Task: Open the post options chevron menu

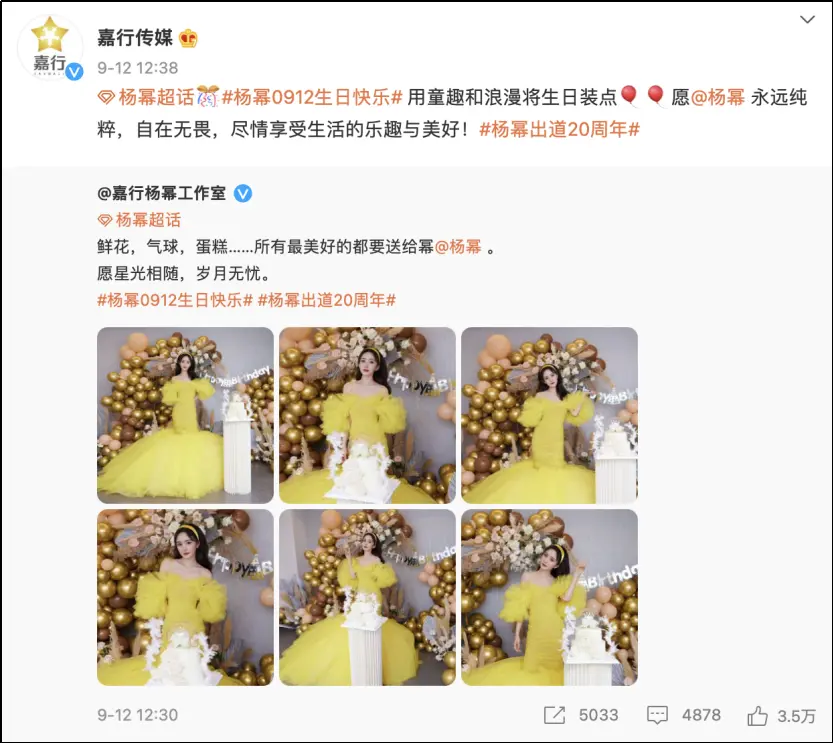Action: (x=807, y=20)
